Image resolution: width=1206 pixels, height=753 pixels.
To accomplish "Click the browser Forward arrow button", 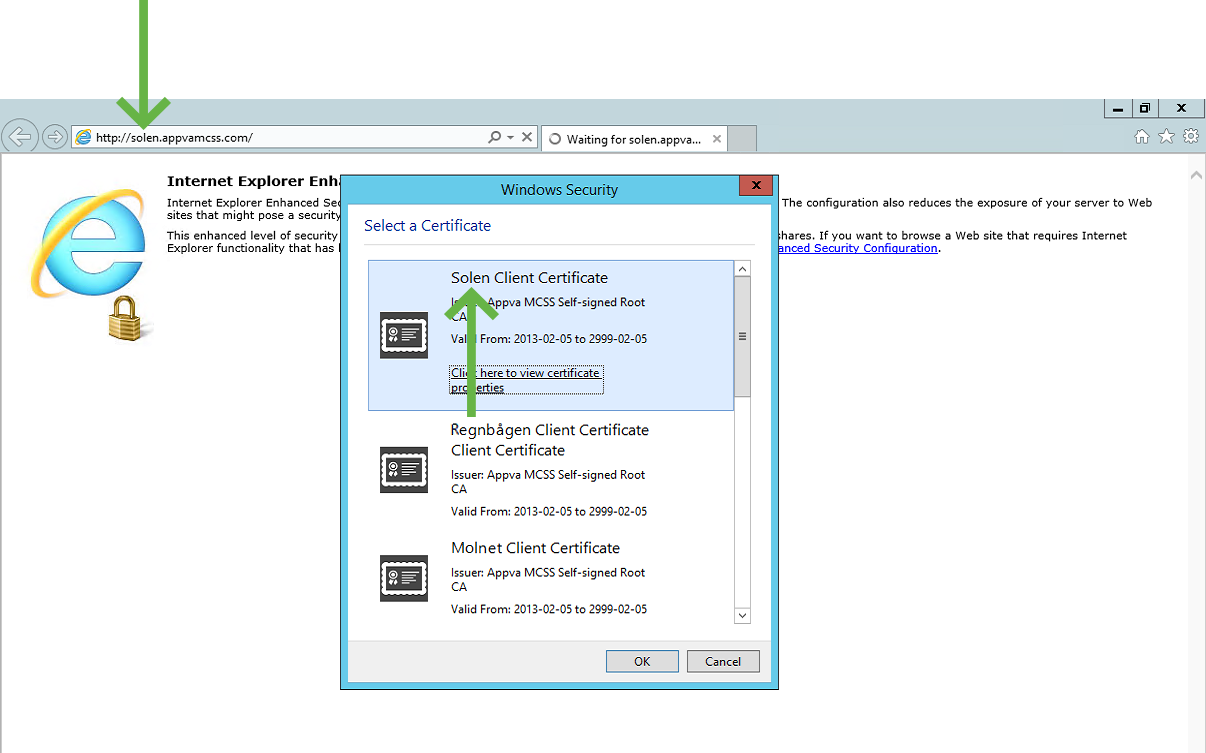I will [x=55, y=137].
